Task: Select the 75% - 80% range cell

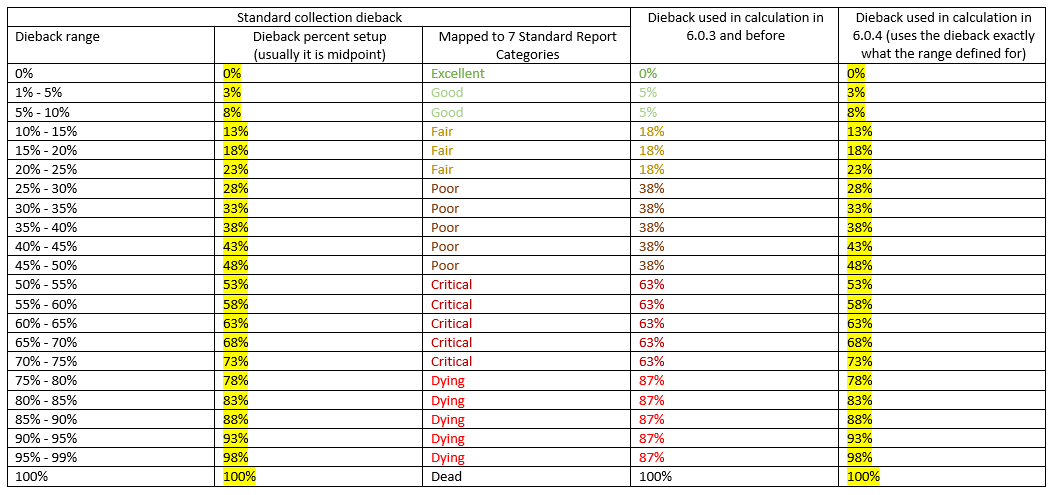Action: (x=112, y=381)
